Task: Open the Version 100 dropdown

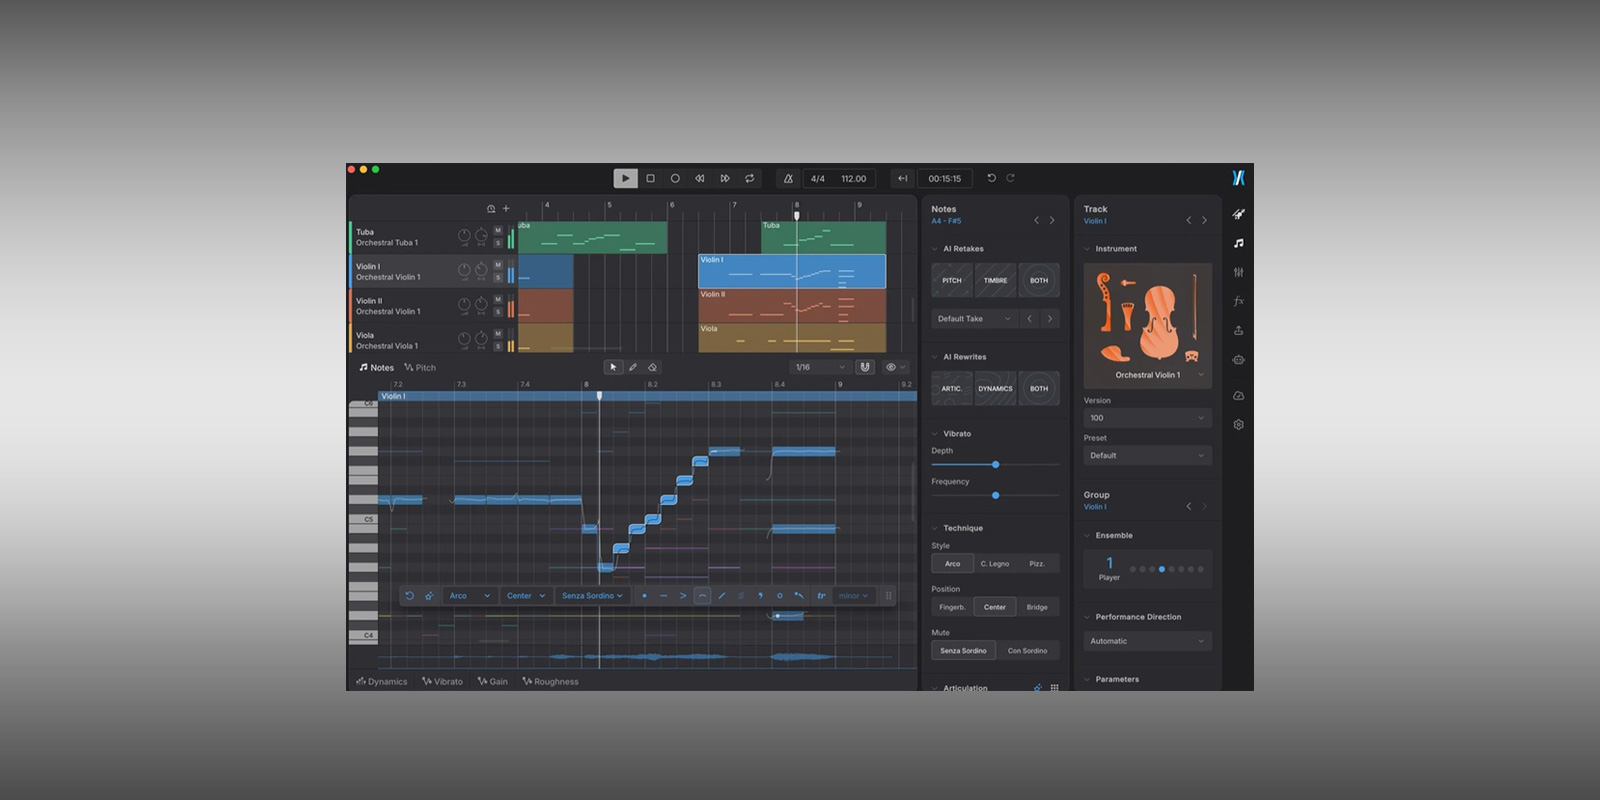Action: [1148, 418]
